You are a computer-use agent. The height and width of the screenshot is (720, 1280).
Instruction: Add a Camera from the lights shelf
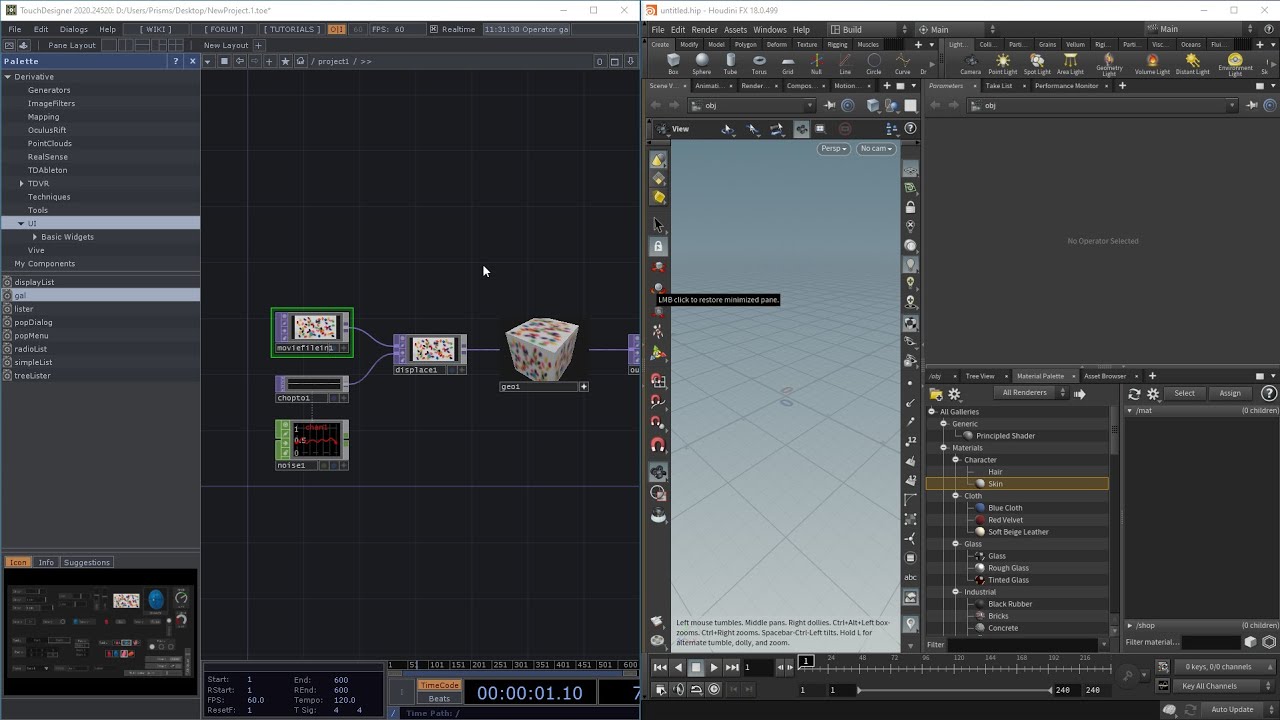pos(970,63)
